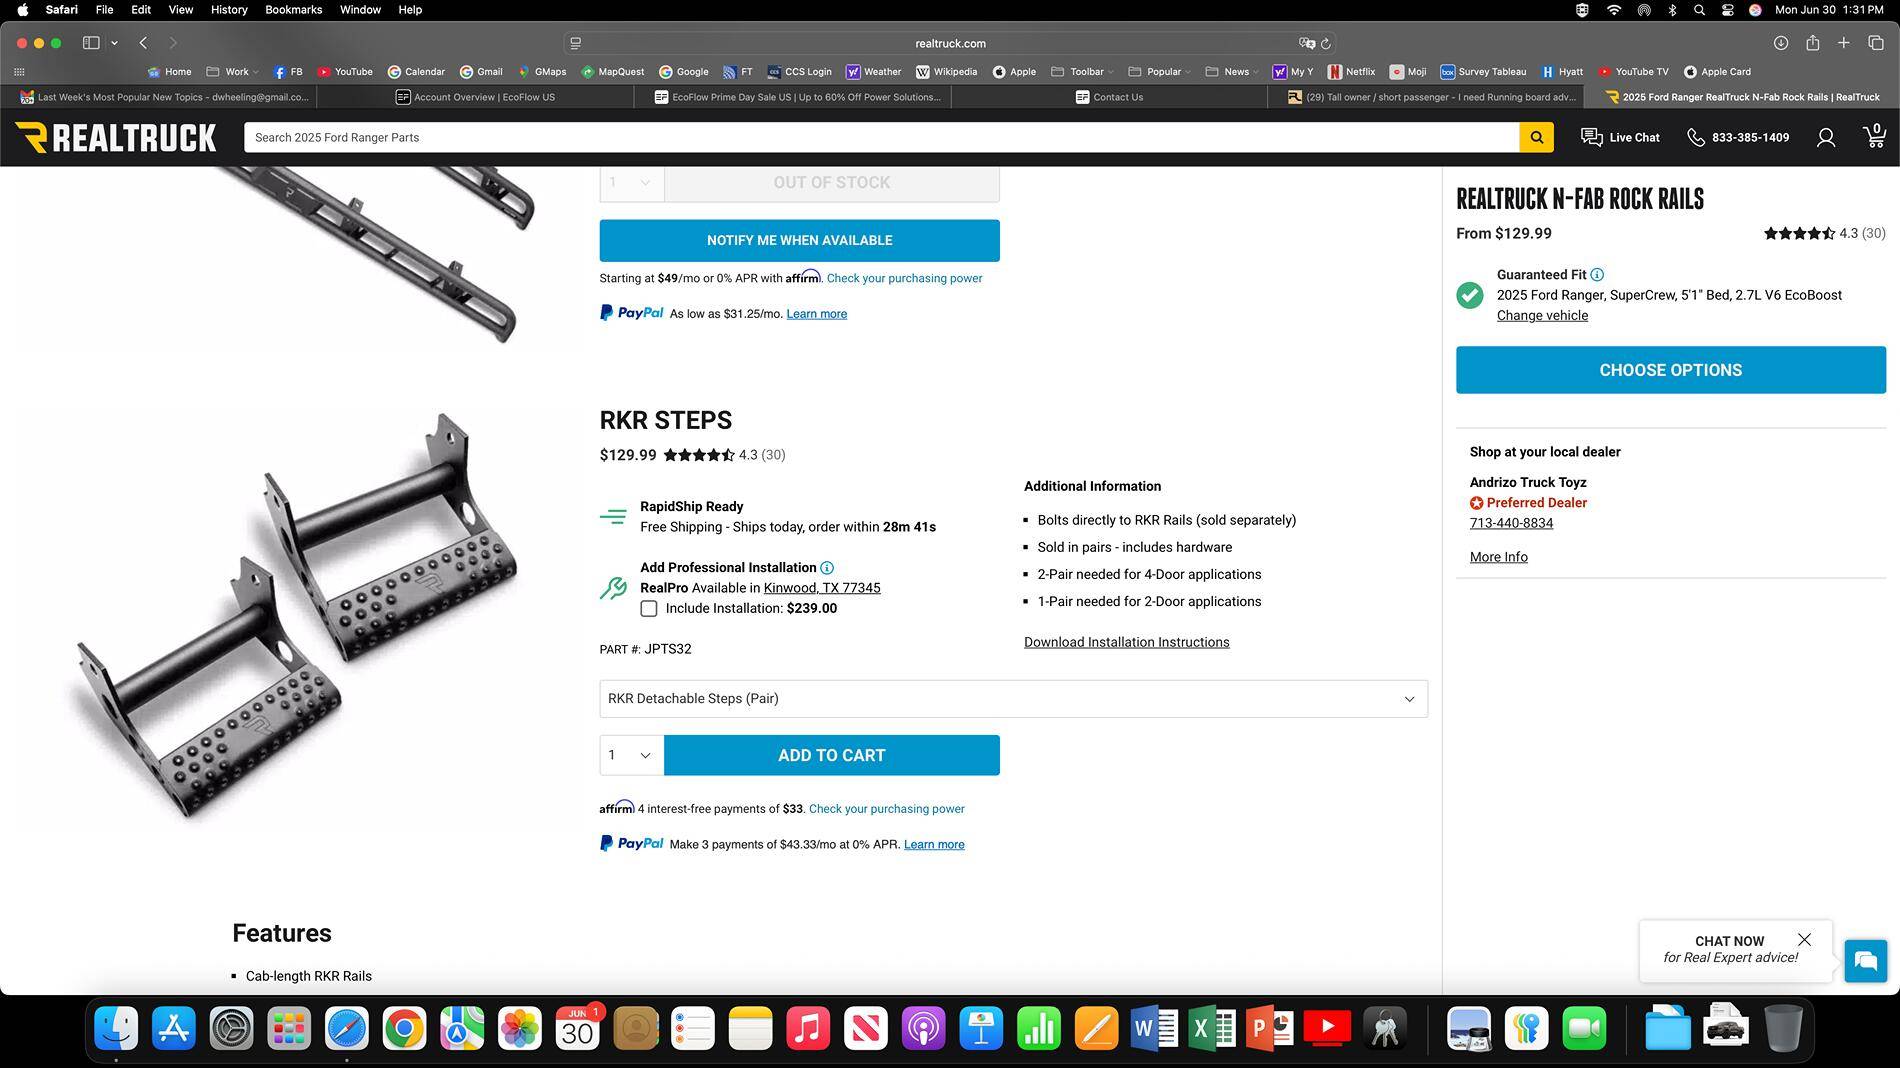1900x1068 pixels.
Task: Expand Work bookmarks folder
Action: (x=231, y=72)
